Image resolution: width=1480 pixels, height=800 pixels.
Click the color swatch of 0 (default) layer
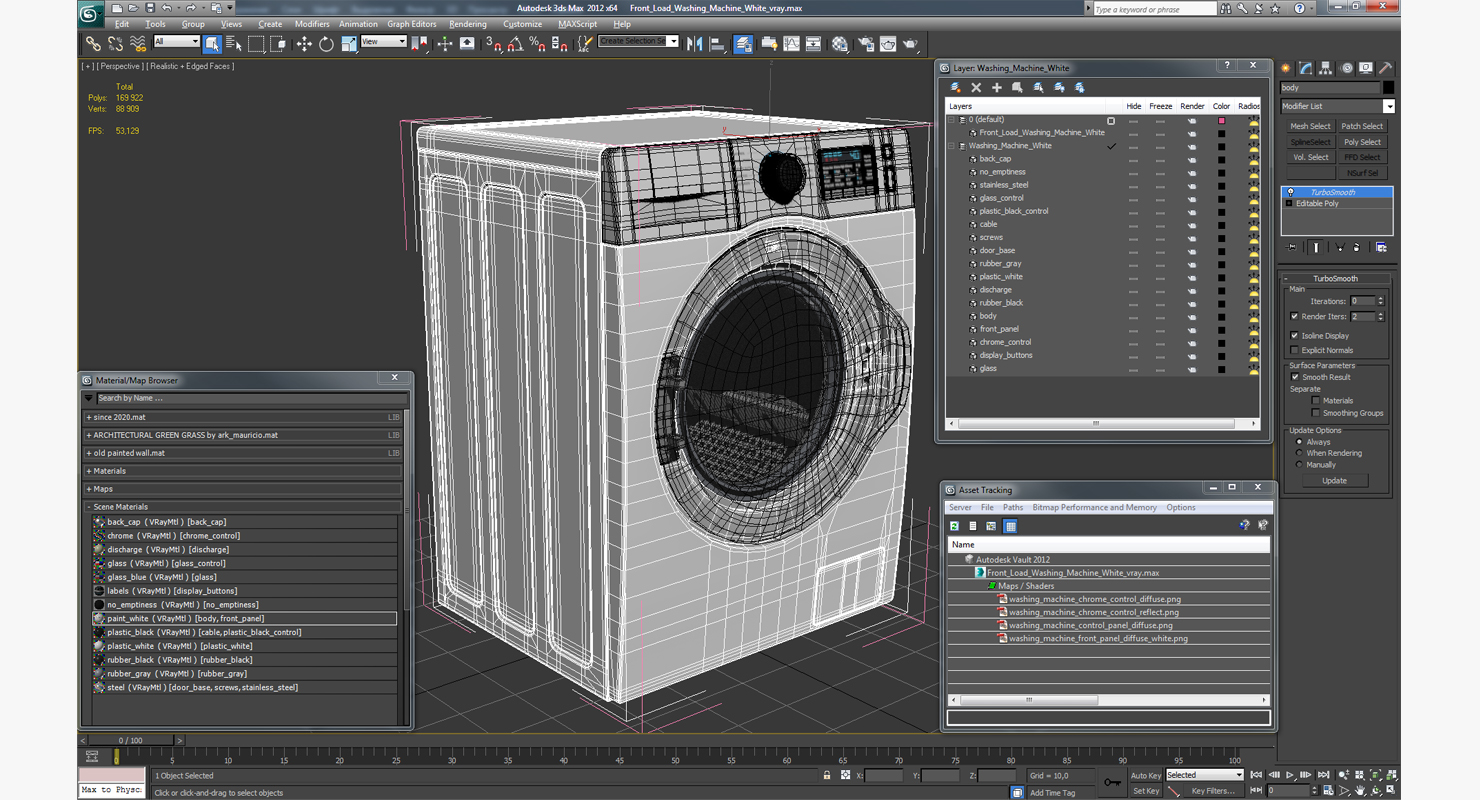(1221, 120)
